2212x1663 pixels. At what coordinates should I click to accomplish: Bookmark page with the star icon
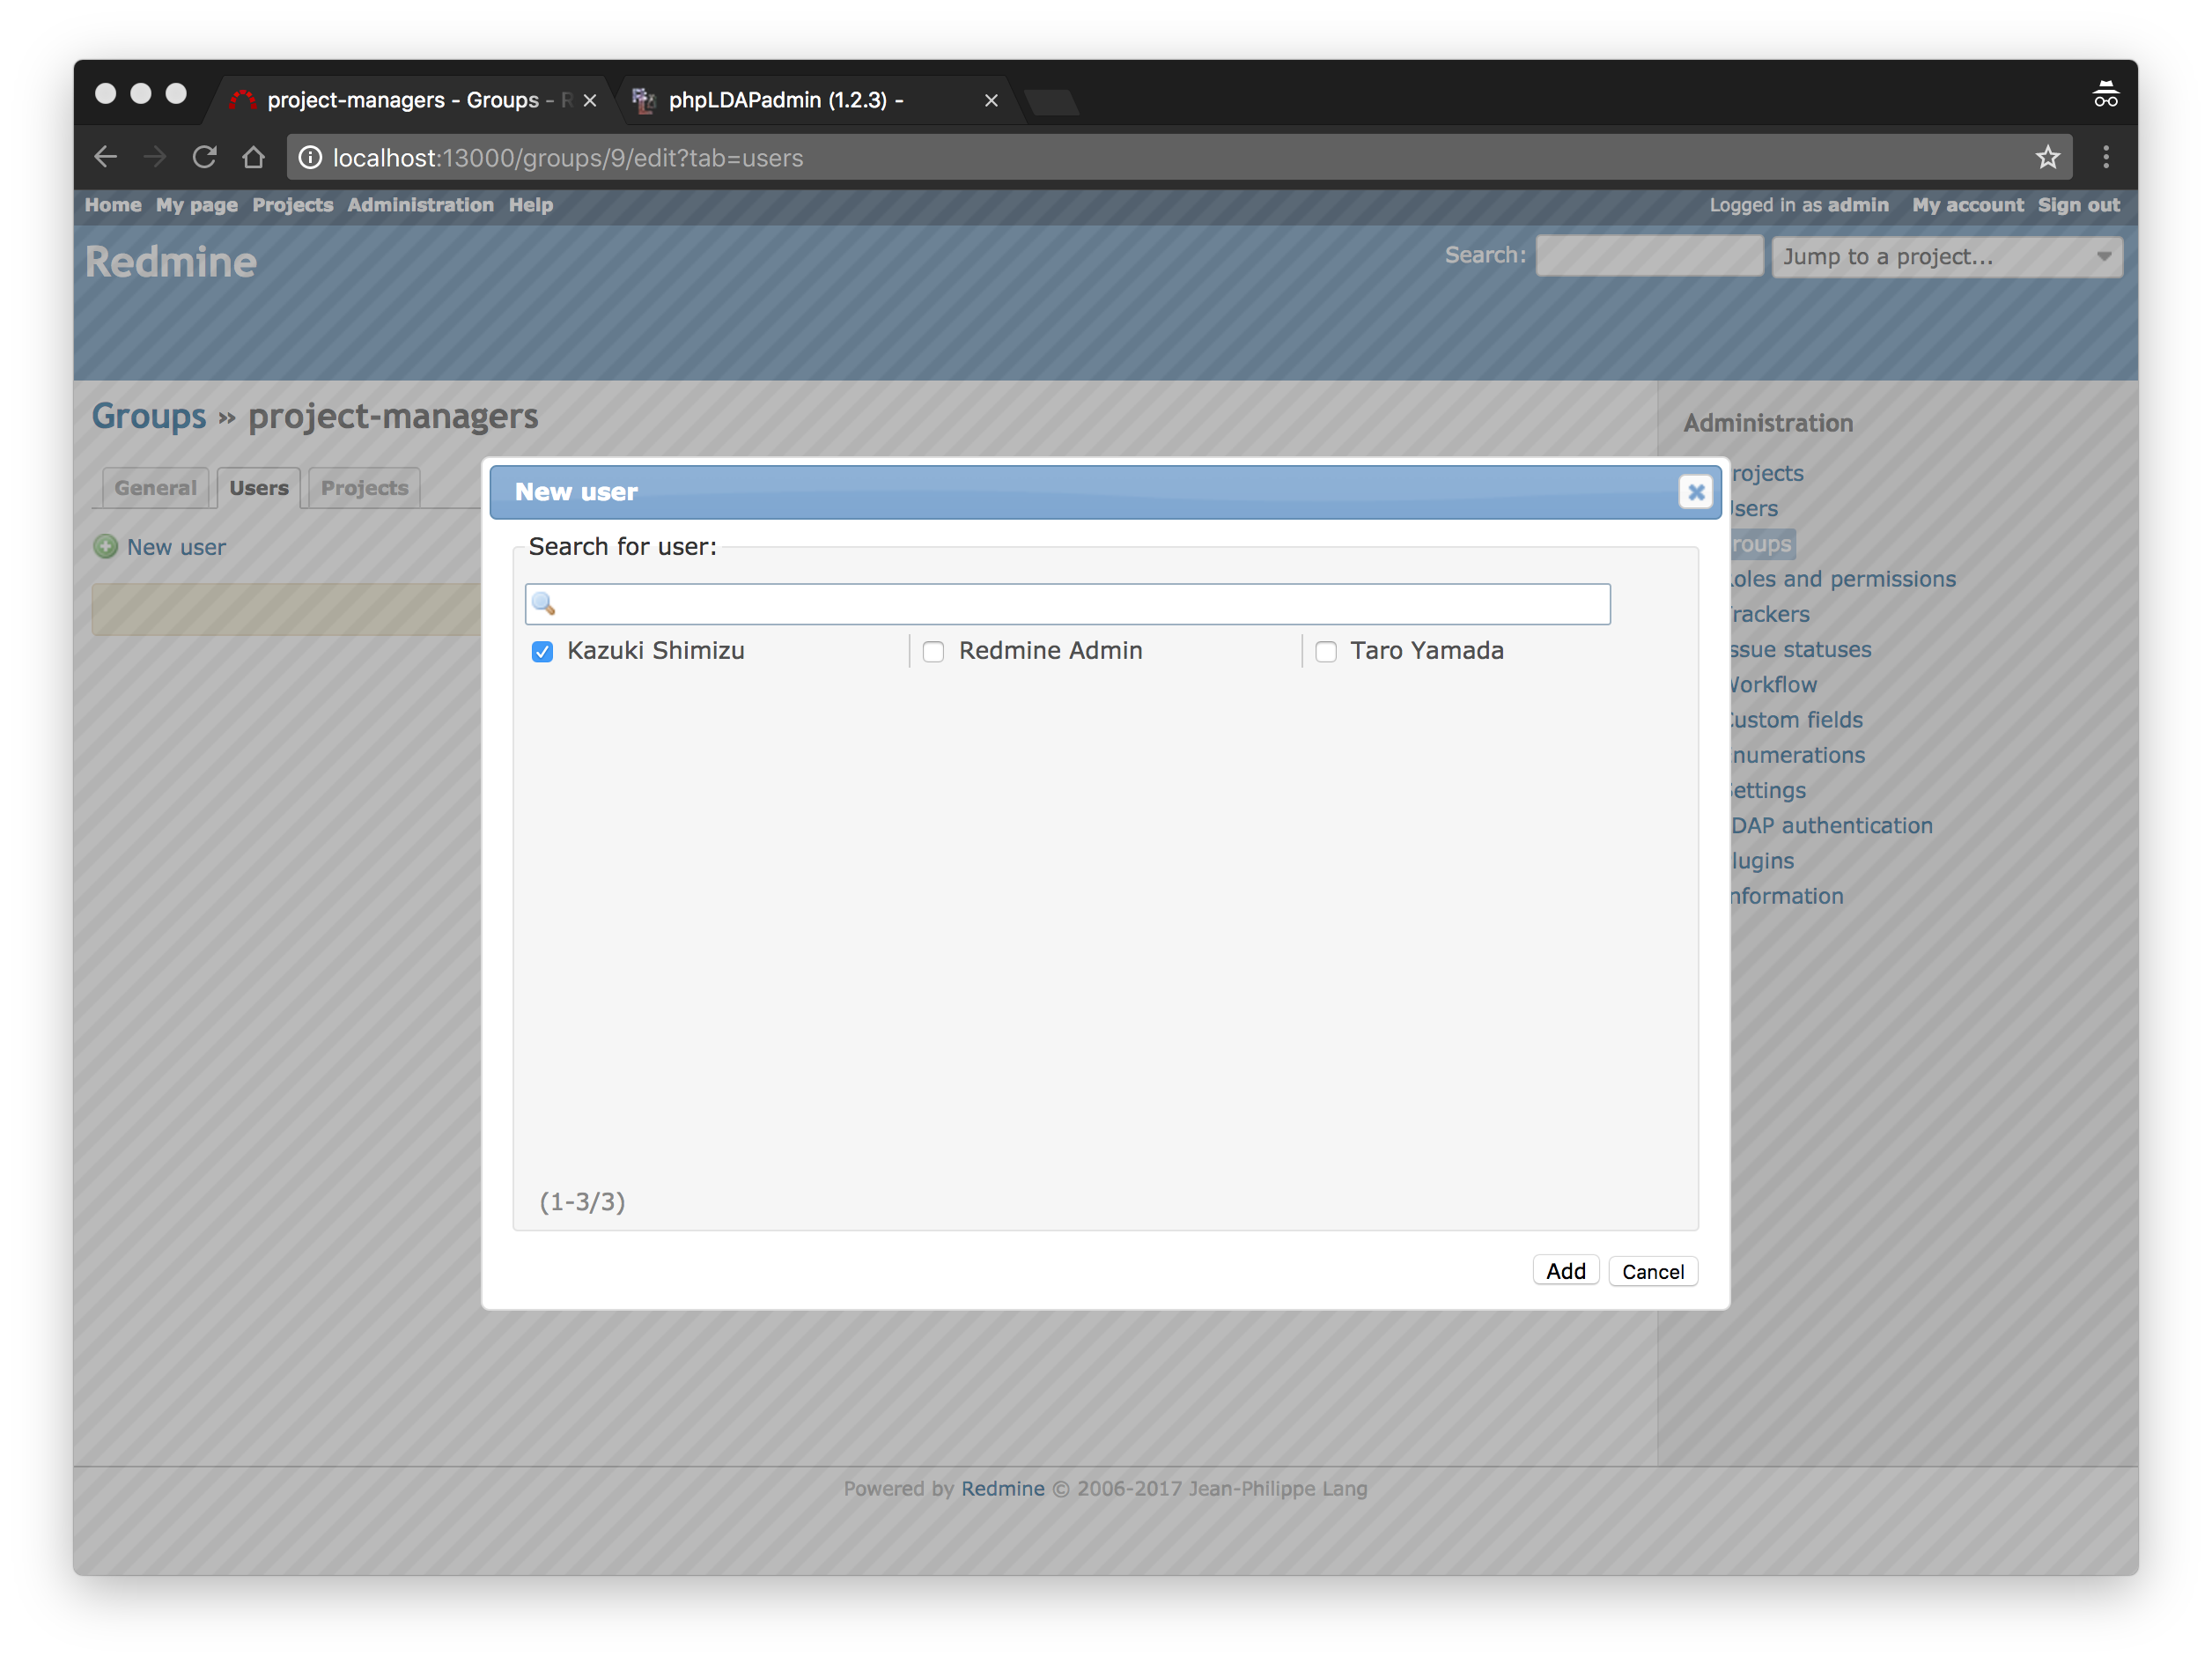pos(2047,157)
